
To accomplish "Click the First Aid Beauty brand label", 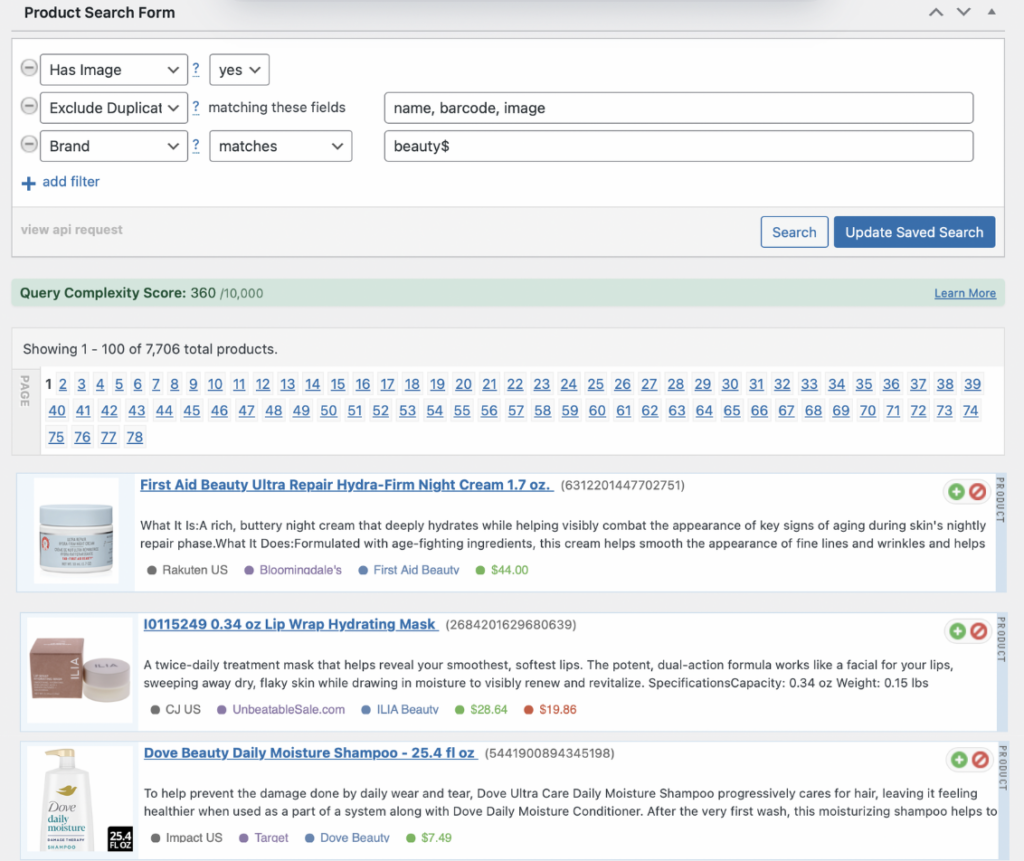I will click(416, 570).
